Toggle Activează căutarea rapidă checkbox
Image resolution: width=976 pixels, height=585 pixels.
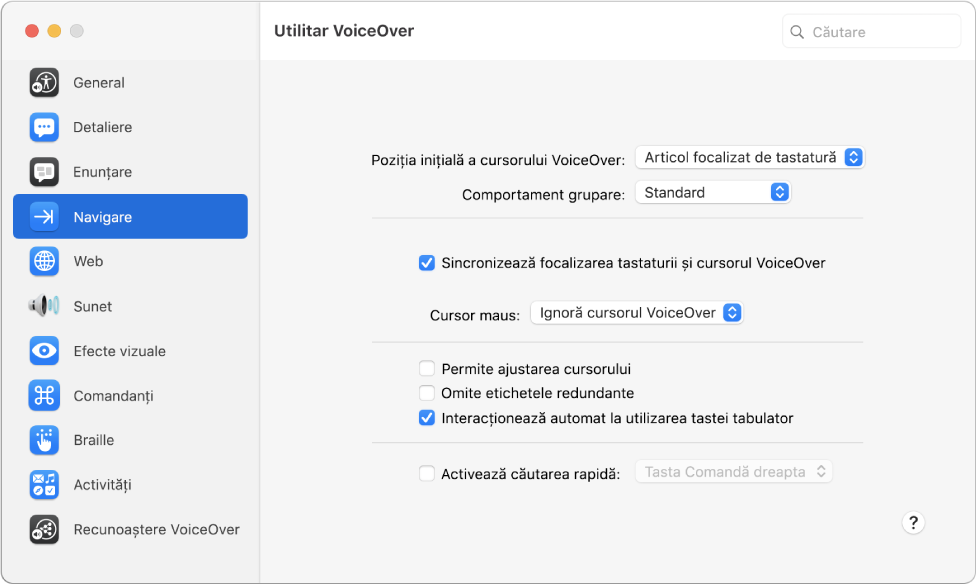pyautogui.click(x=427, y=474)
